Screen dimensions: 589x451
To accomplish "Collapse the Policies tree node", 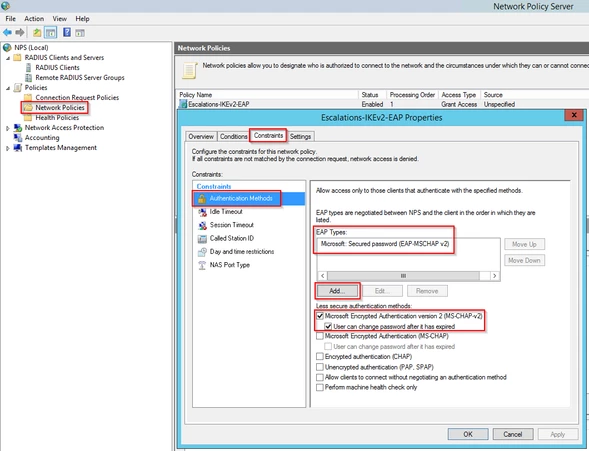I will point(8,88).
